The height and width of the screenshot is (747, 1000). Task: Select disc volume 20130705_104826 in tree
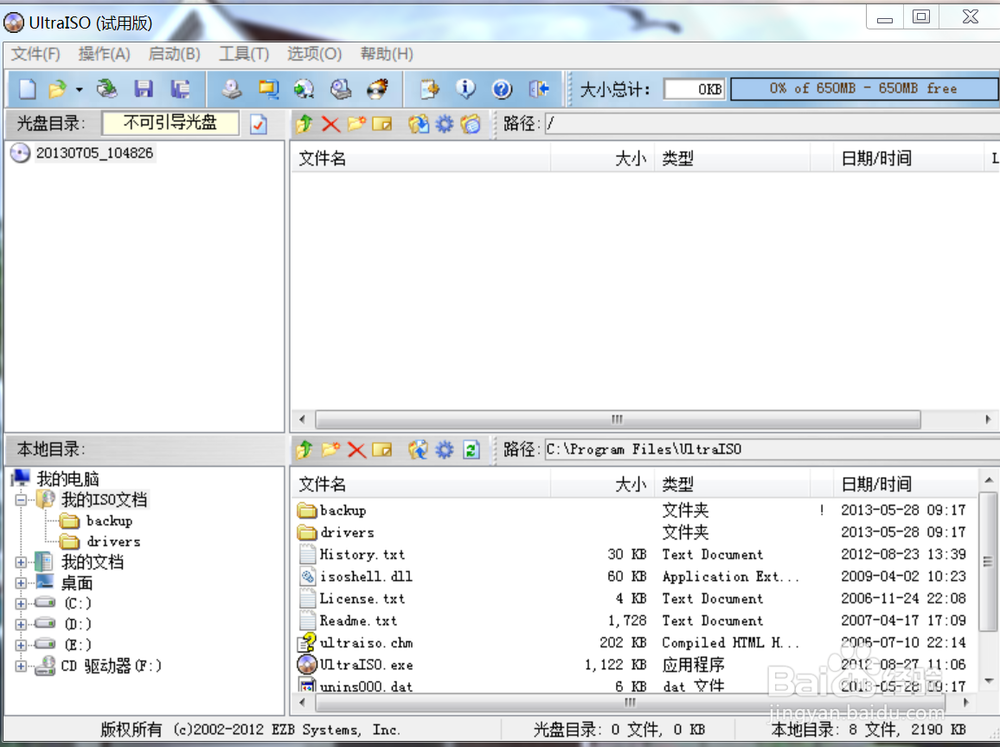[94, 153]
